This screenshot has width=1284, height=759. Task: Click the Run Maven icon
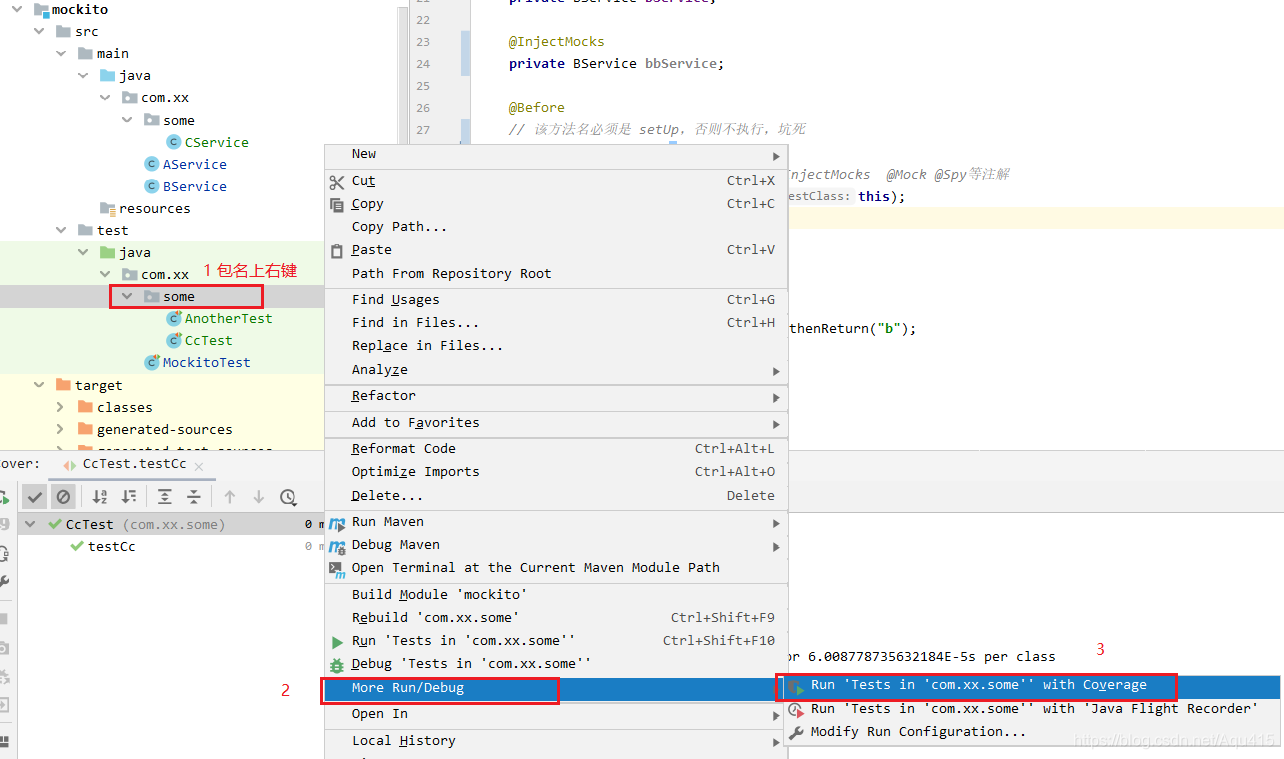[336, 523]
